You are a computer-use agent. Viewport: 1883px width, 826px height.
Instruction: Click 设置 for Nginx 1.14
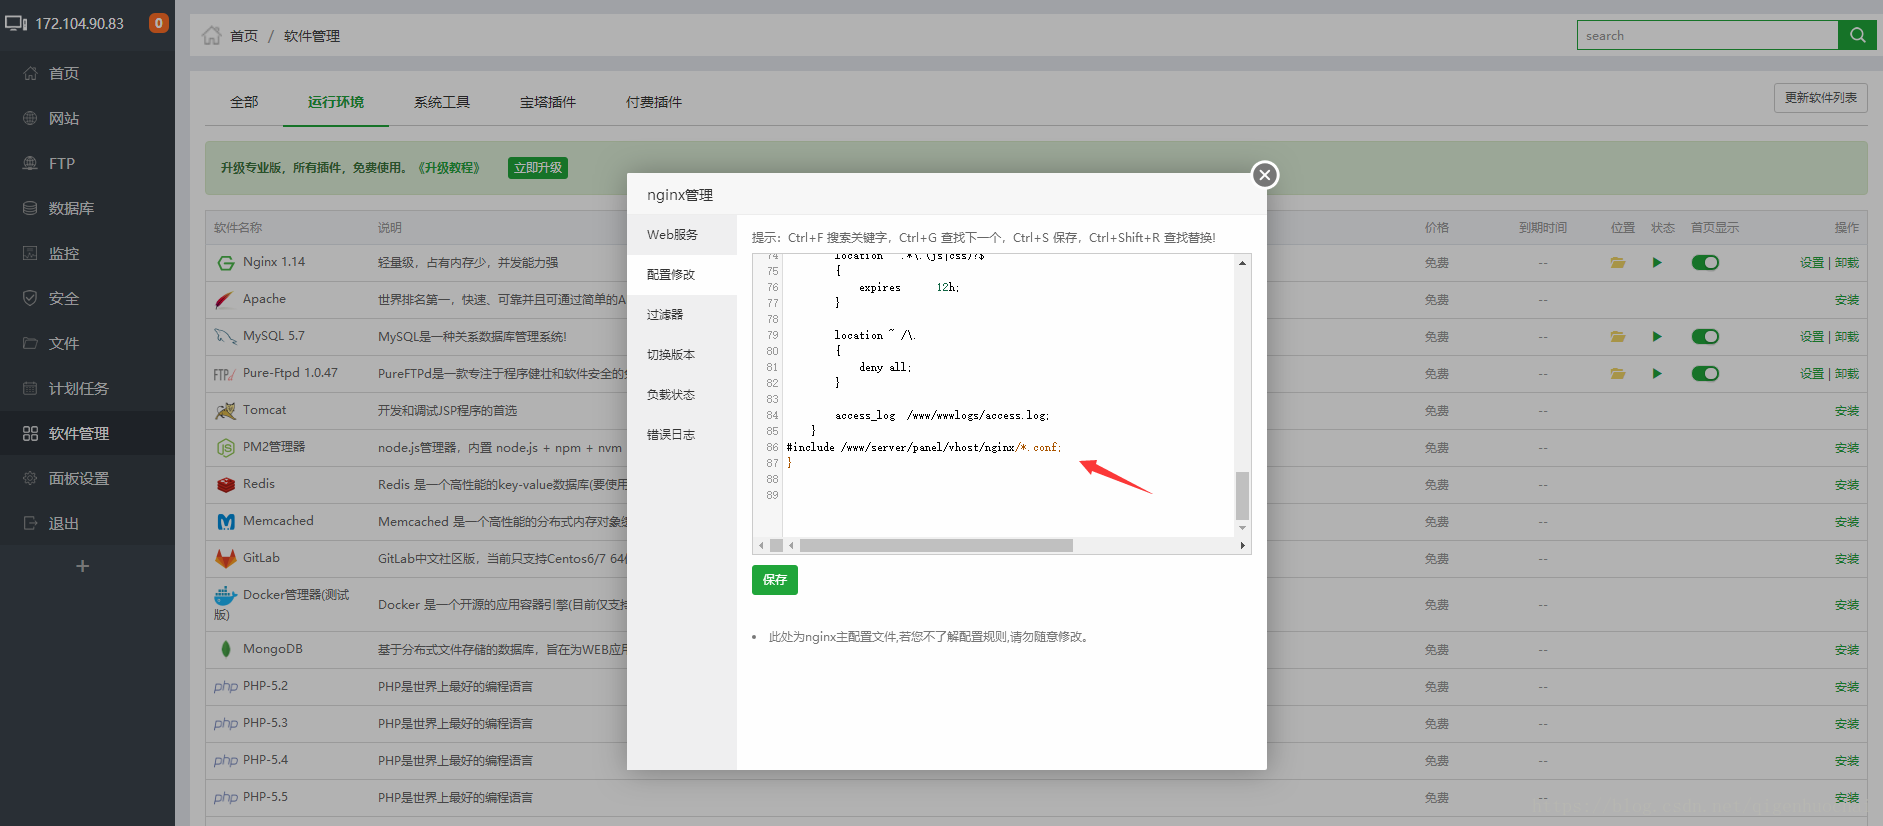[x=1812, y=263]
